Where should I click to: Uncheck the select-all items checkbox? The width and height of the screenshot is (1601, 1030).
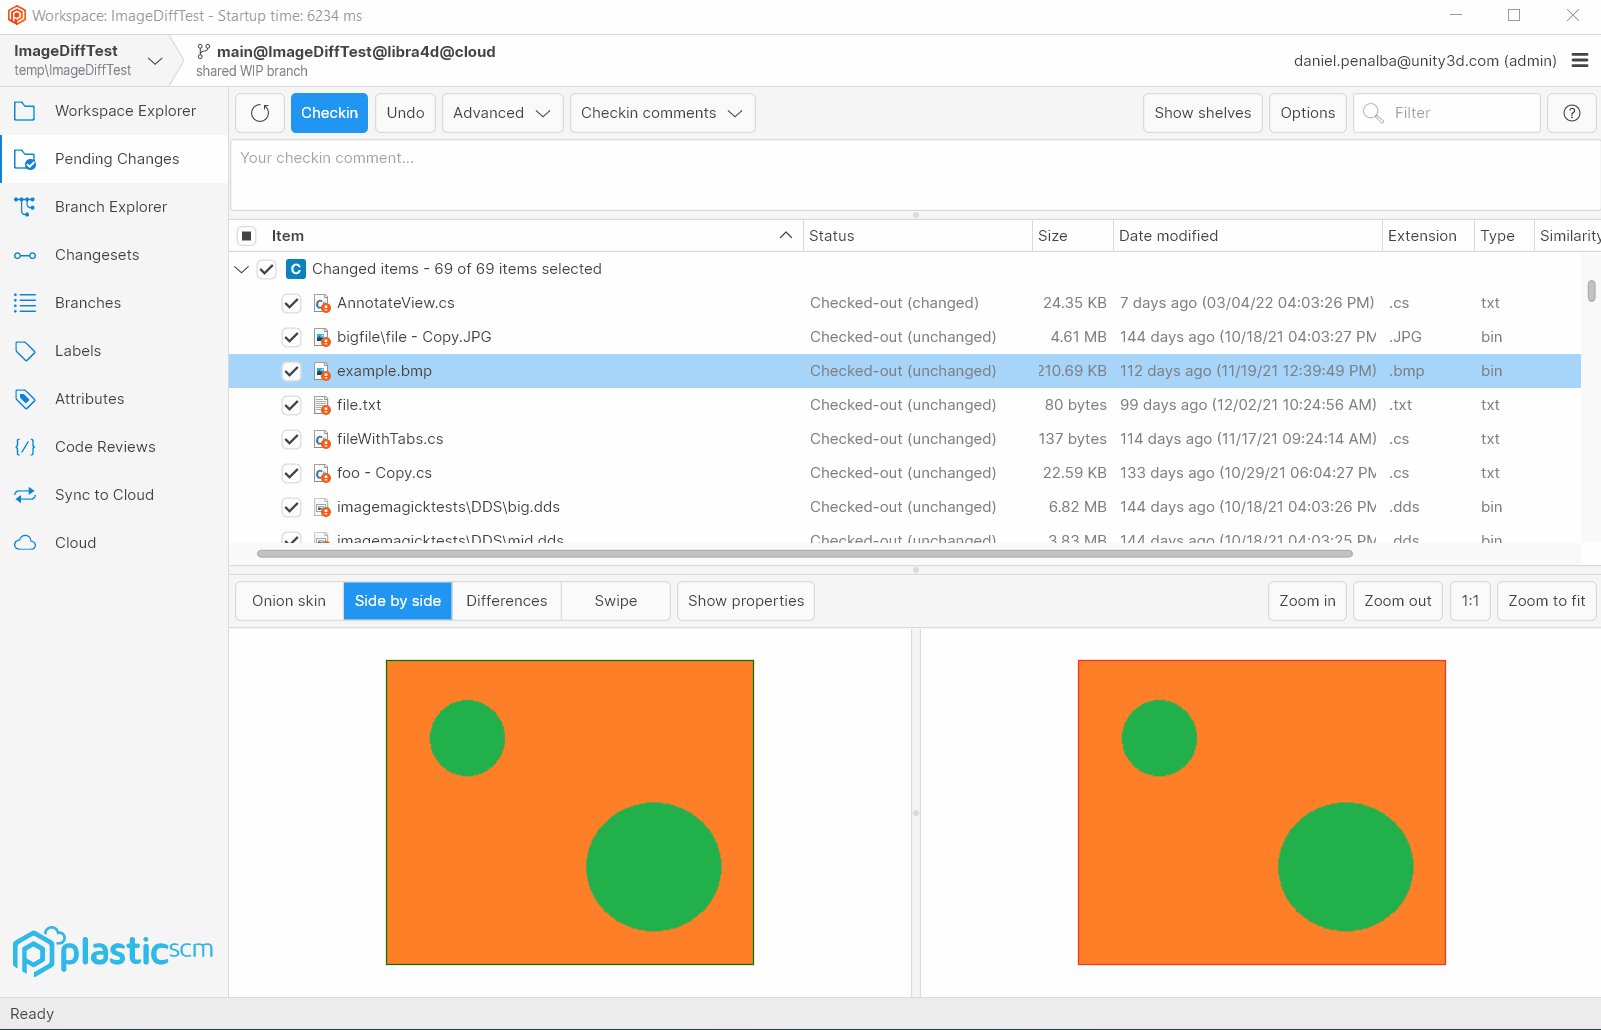click(x=245, y=235)
